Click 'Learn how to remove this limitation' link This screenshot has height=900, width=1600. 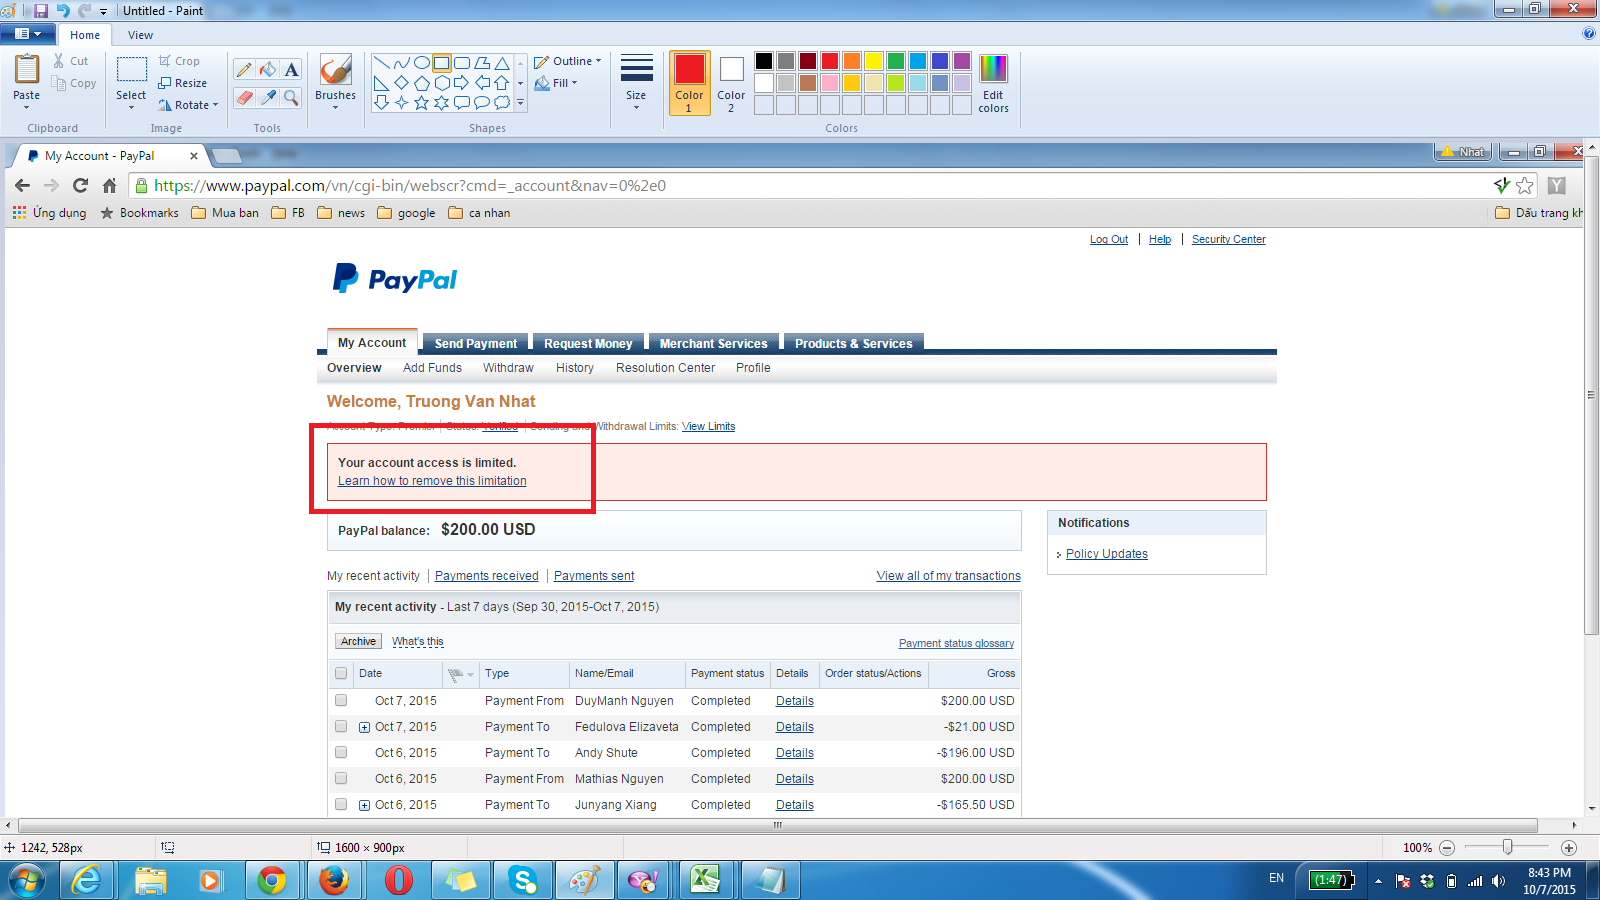pyautogui.click(x=432, y=481)
